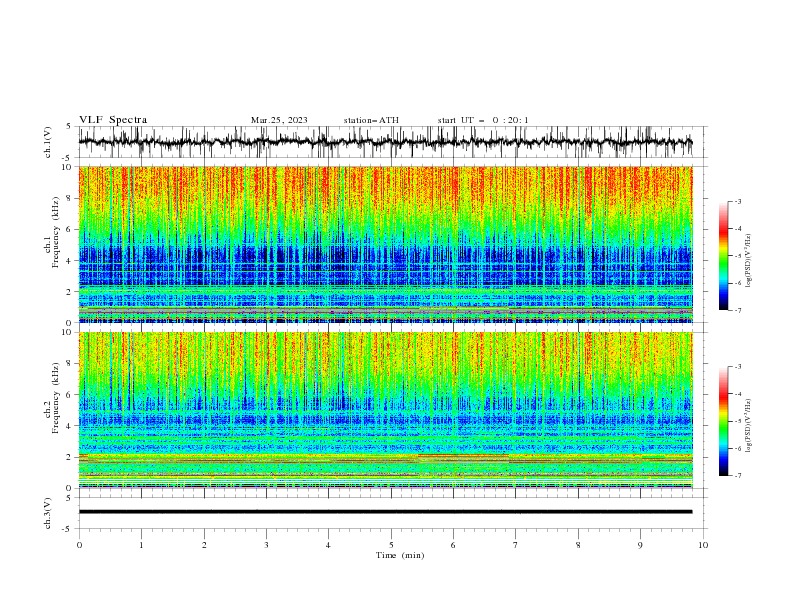792x612 pixels.
Task: Click the time axis tick label "8"
Action: [578, 545]
